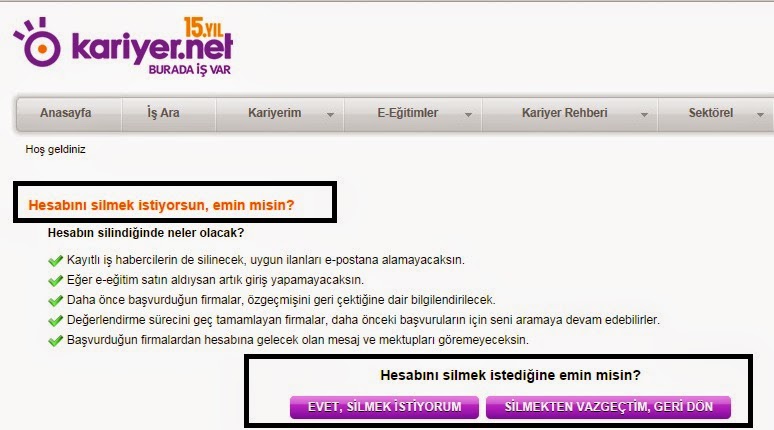Click the BURADA İŞ VAR tagline
This screenshot has width=774, height=430.
[190, 70]
